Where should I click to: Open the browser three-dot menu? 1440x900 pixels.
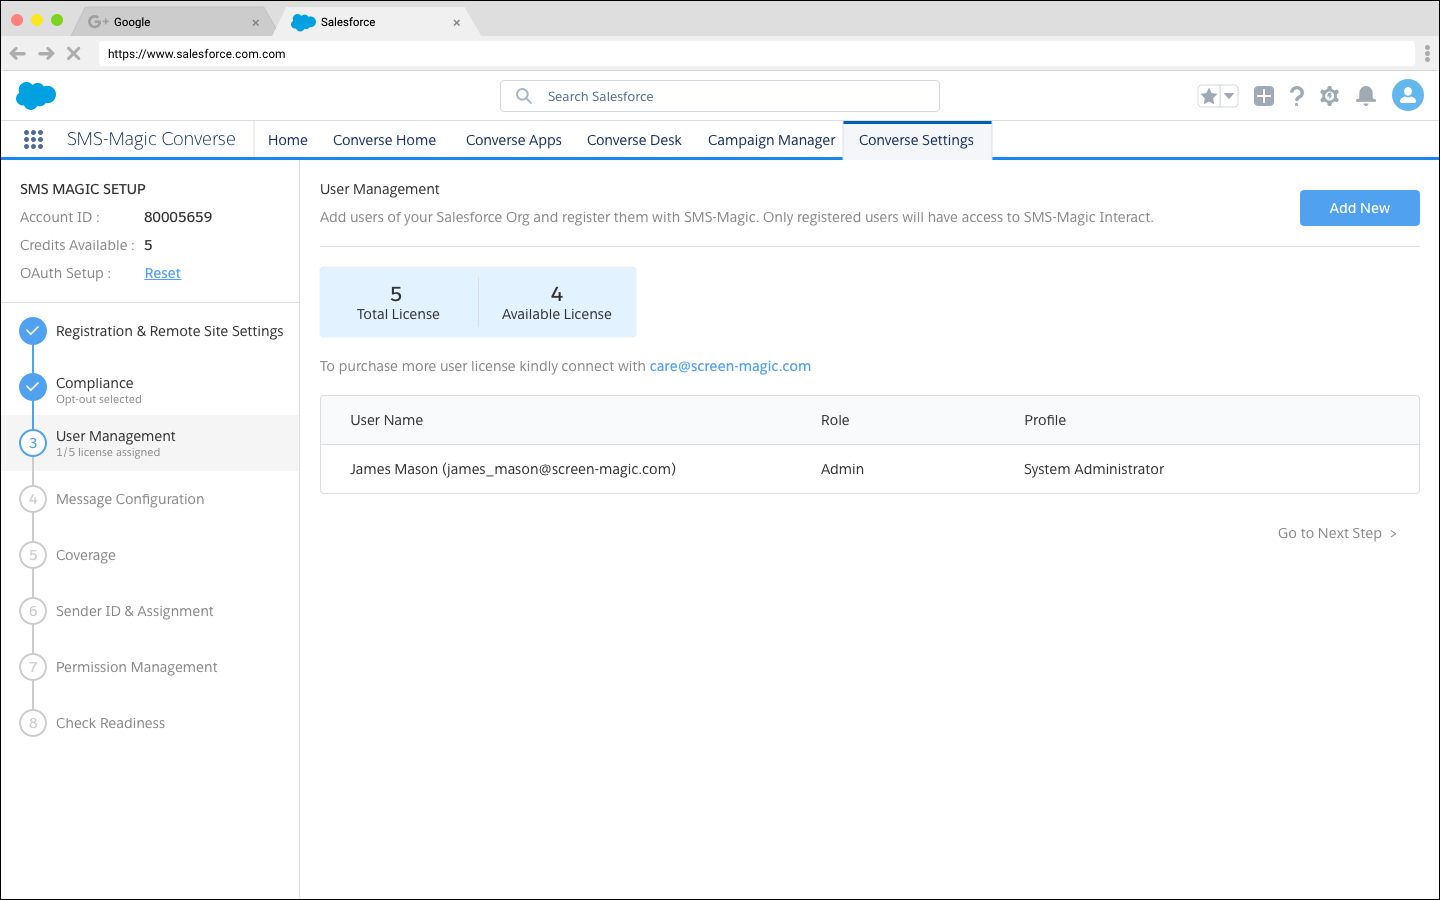1427,54
